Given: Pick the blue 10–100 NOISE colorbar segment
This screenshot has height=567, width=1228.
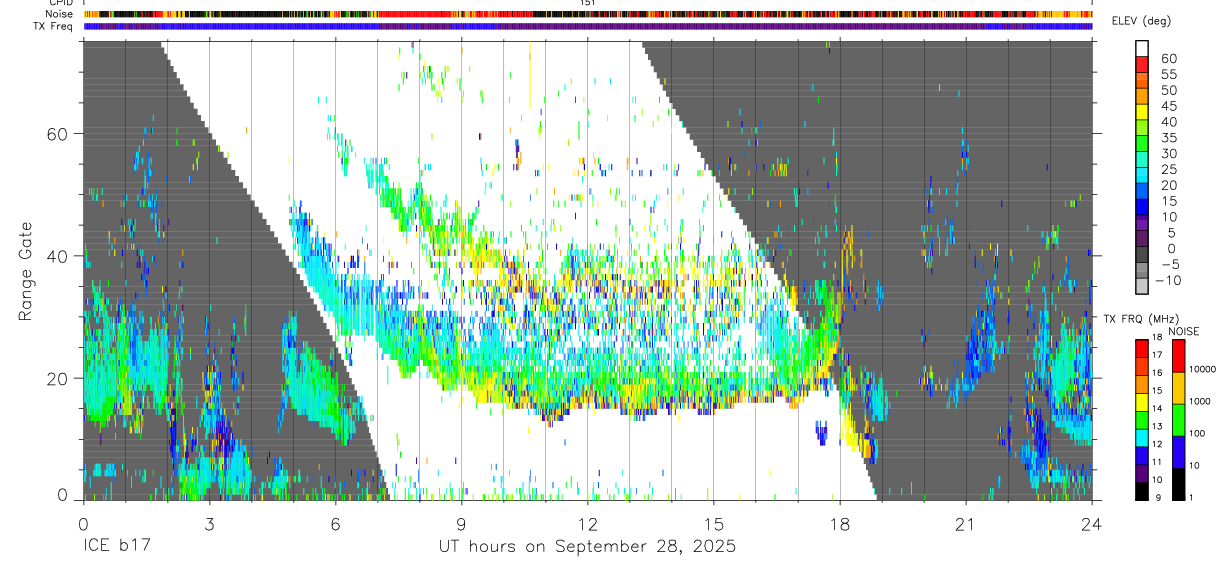Looking at the screenshot, I should point(1178,452).
